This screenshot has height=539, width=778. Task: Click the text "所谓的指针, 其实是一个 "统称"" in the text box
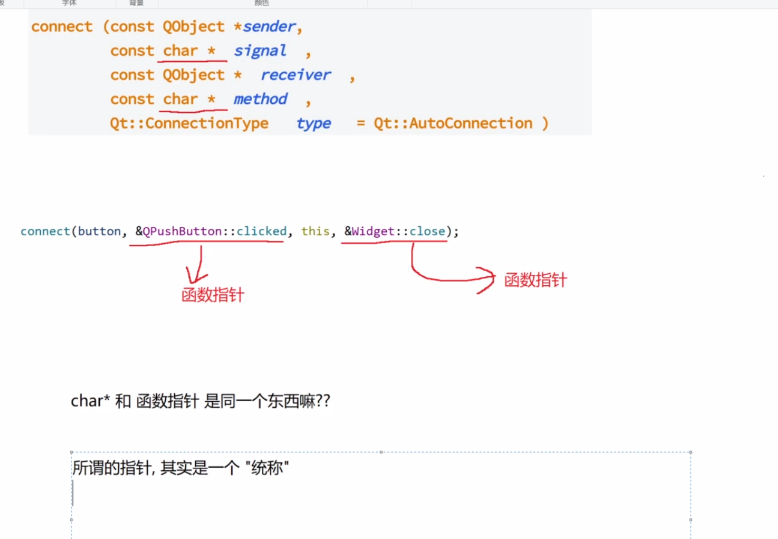(x=181, y=468)
